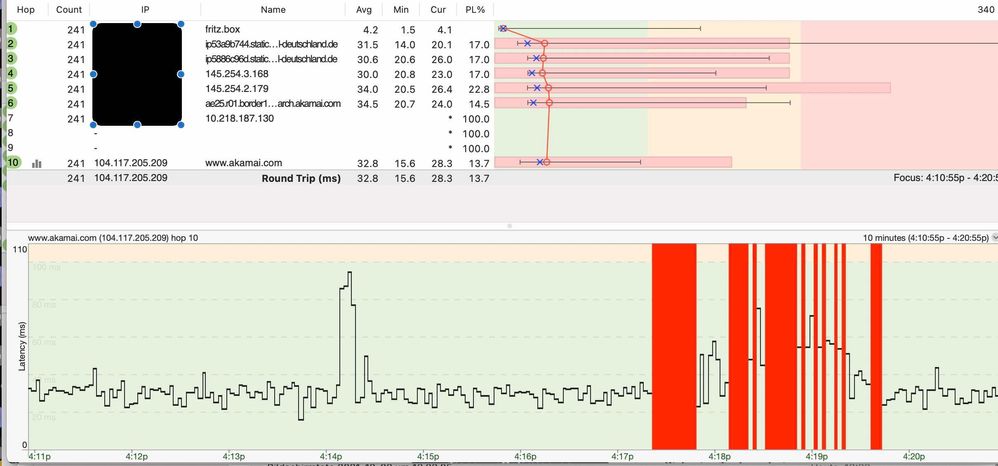The width and height of the screenshot is (998, 466).
Task: Click the hop 5 latency bar in the trace graph
Action: [x=692, y=88]
